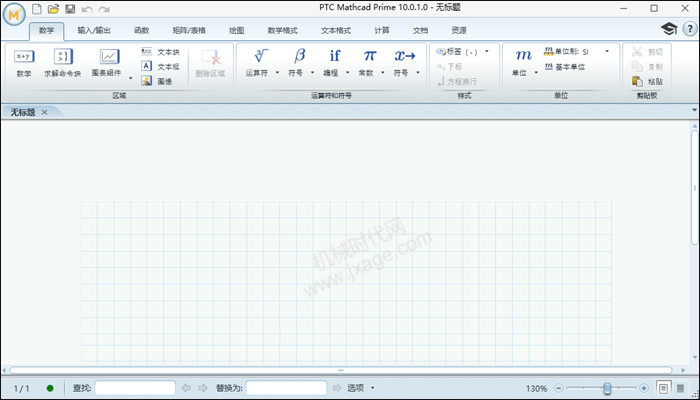Viewport: 700px width, 400px height.
Task: Expand the 编程 dropdown arrow
Action: pyautogui.click(x=348, y=72)
